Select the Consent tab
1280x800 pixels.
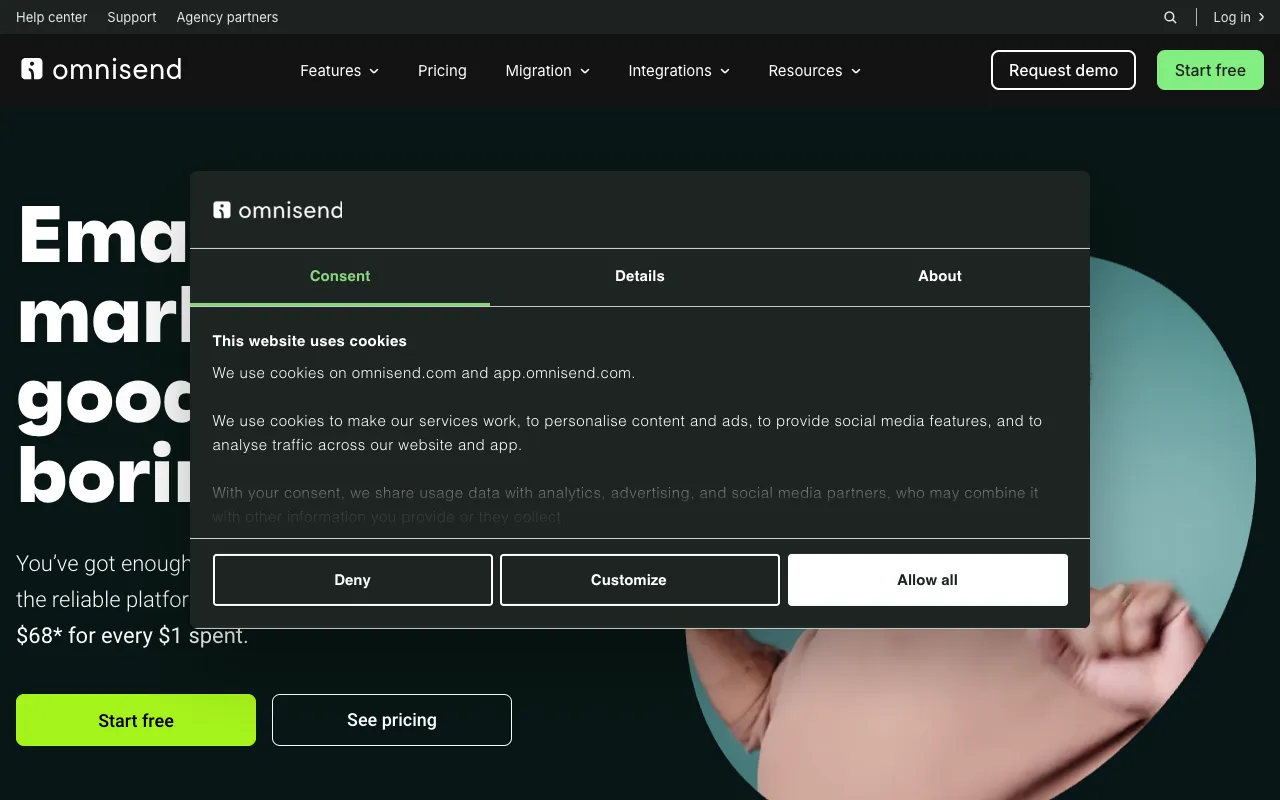(340, 276)
